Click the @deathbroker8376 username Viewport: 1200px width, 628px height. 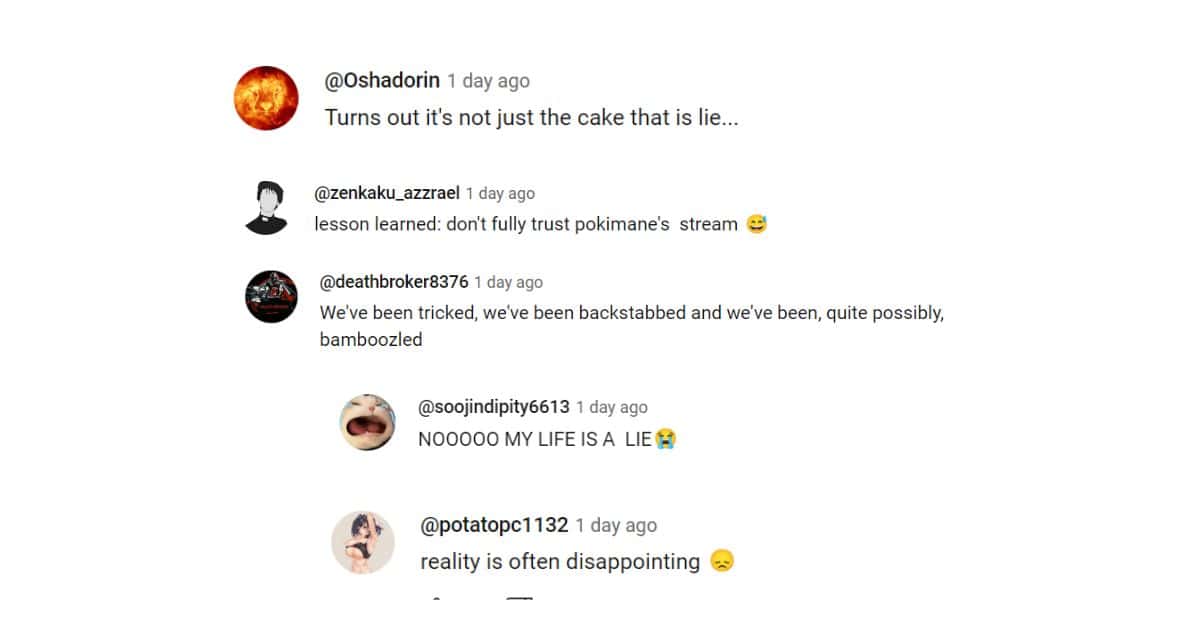click(394, 282)
